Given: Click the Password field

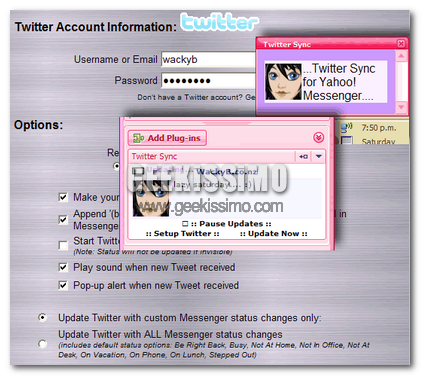Looking at the screenshot, I should (208, 80).
